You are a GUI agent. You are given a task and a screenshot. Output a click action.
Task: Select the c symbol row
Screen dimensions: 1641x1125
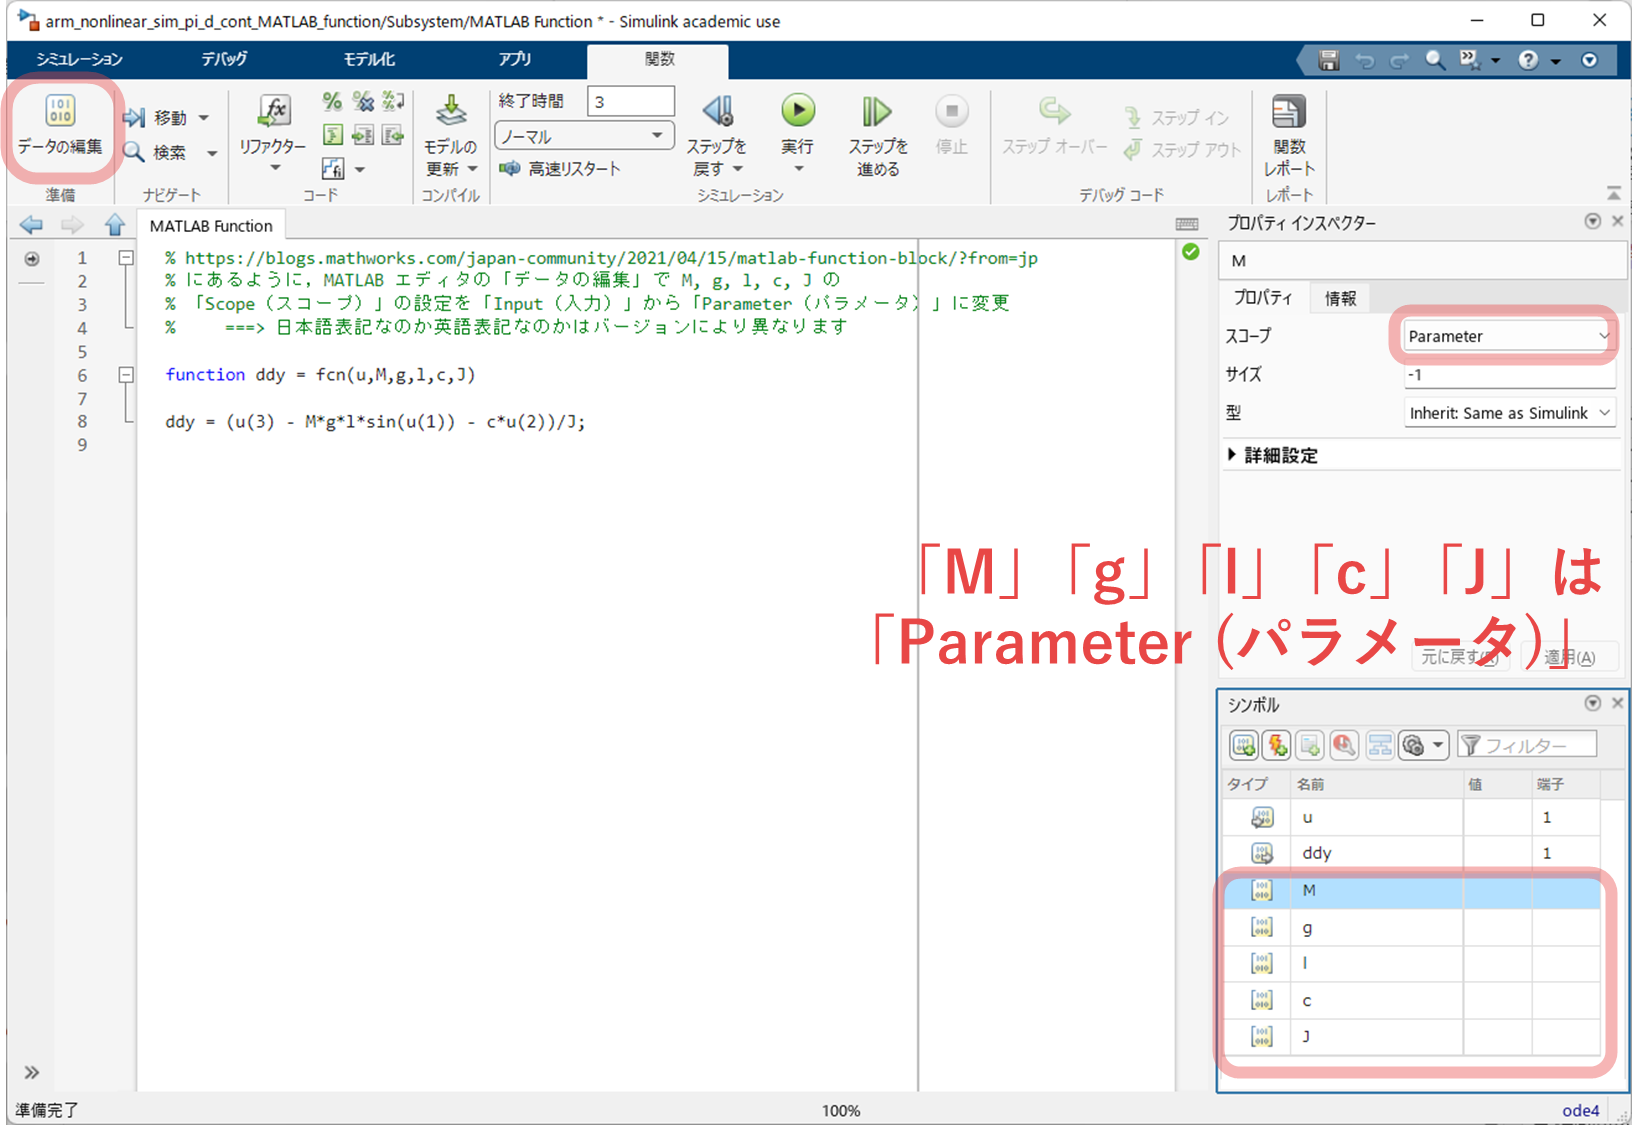point(1412,1000)
